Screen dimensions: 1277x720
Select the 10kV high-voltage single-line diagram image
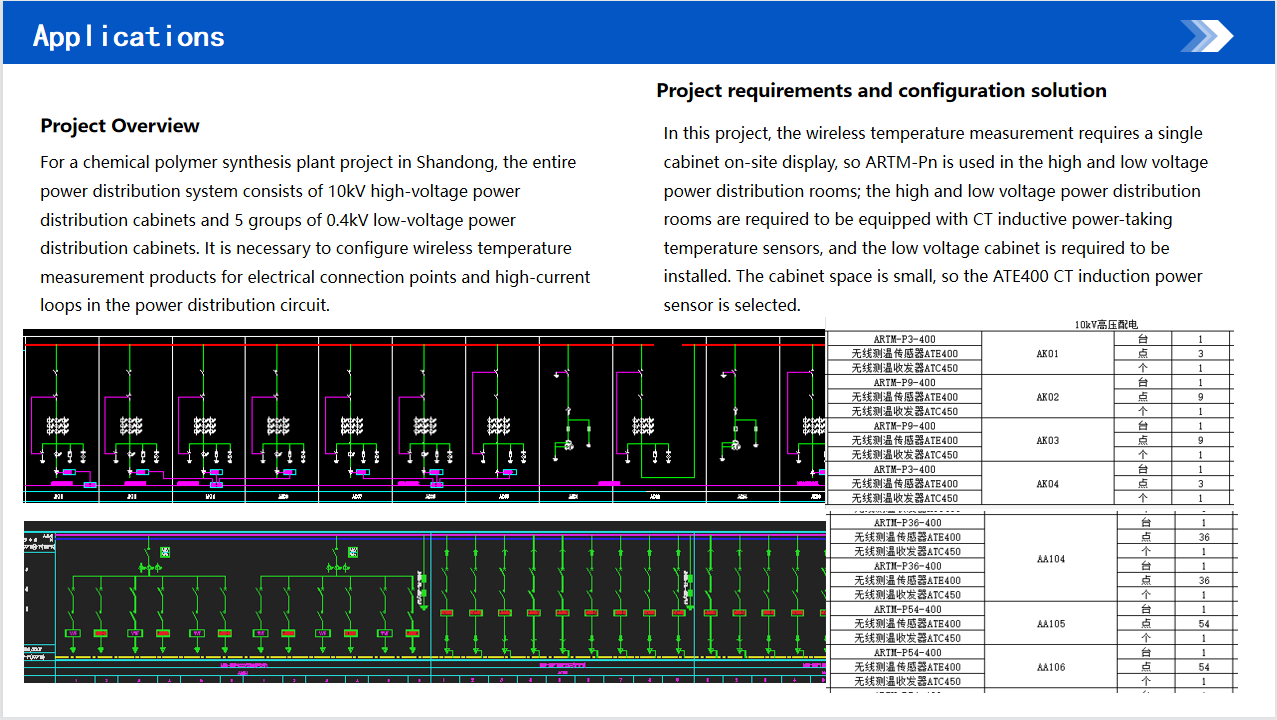pos(425,415)
